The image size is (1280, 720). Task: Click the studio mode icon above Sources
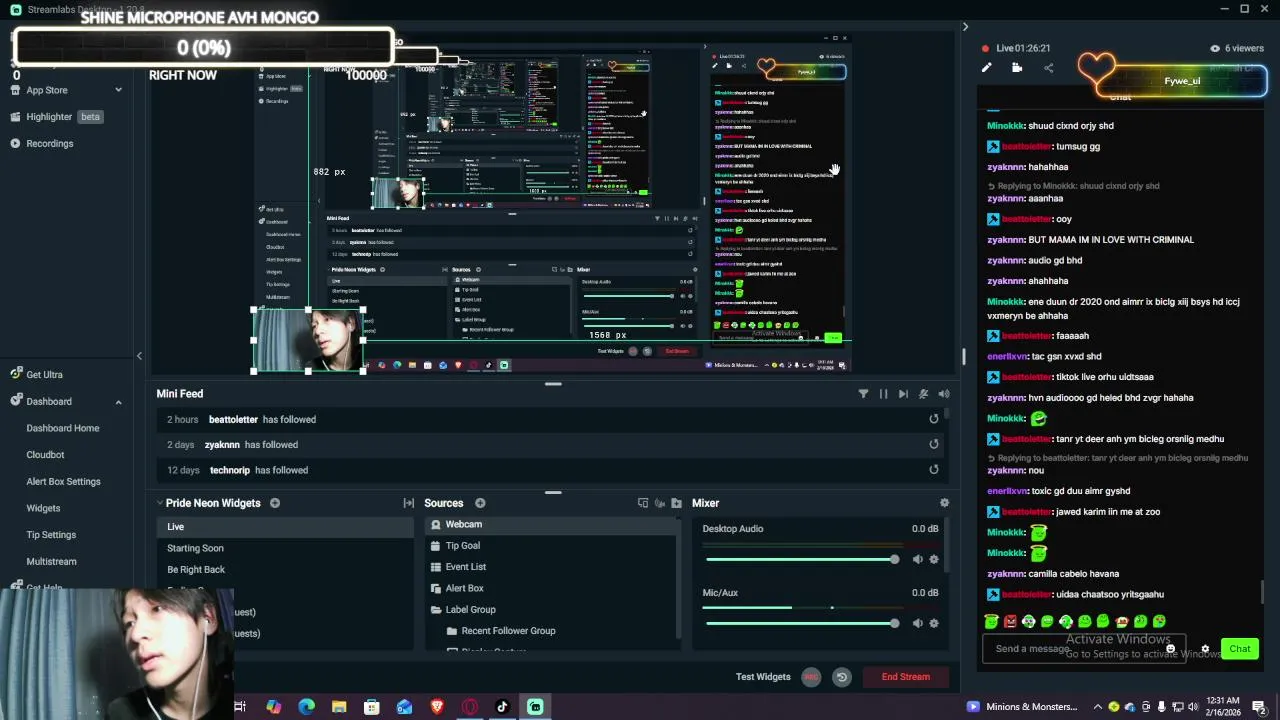click(642, 503)
